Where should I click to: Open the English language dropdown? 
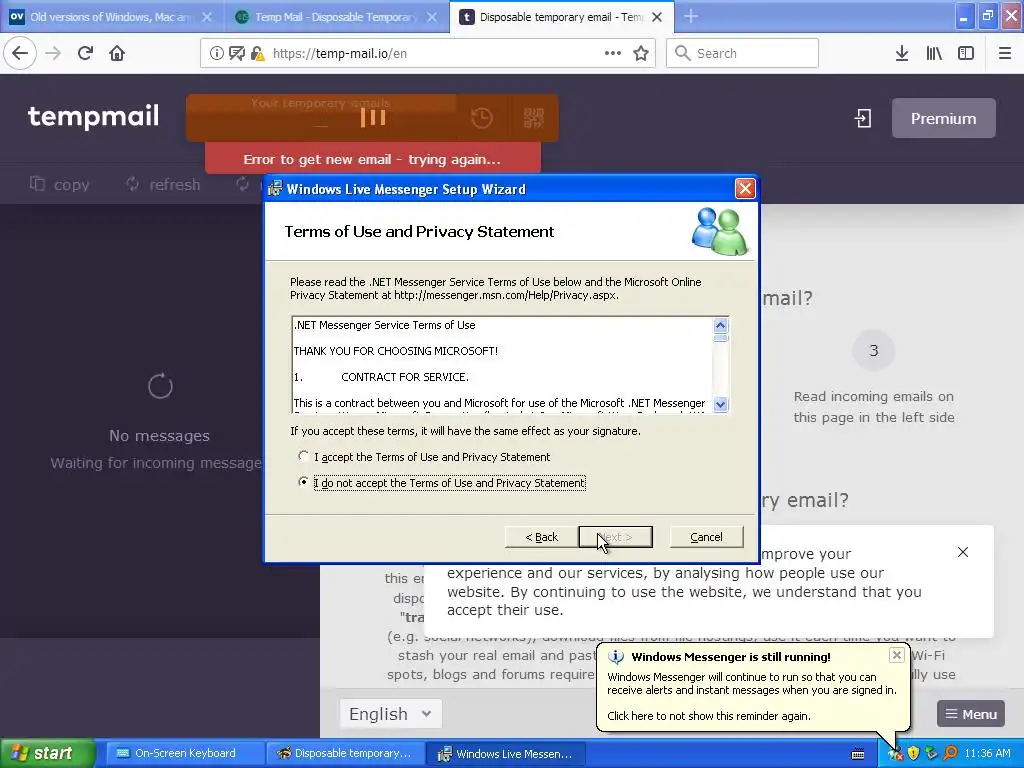coord(390,714)
